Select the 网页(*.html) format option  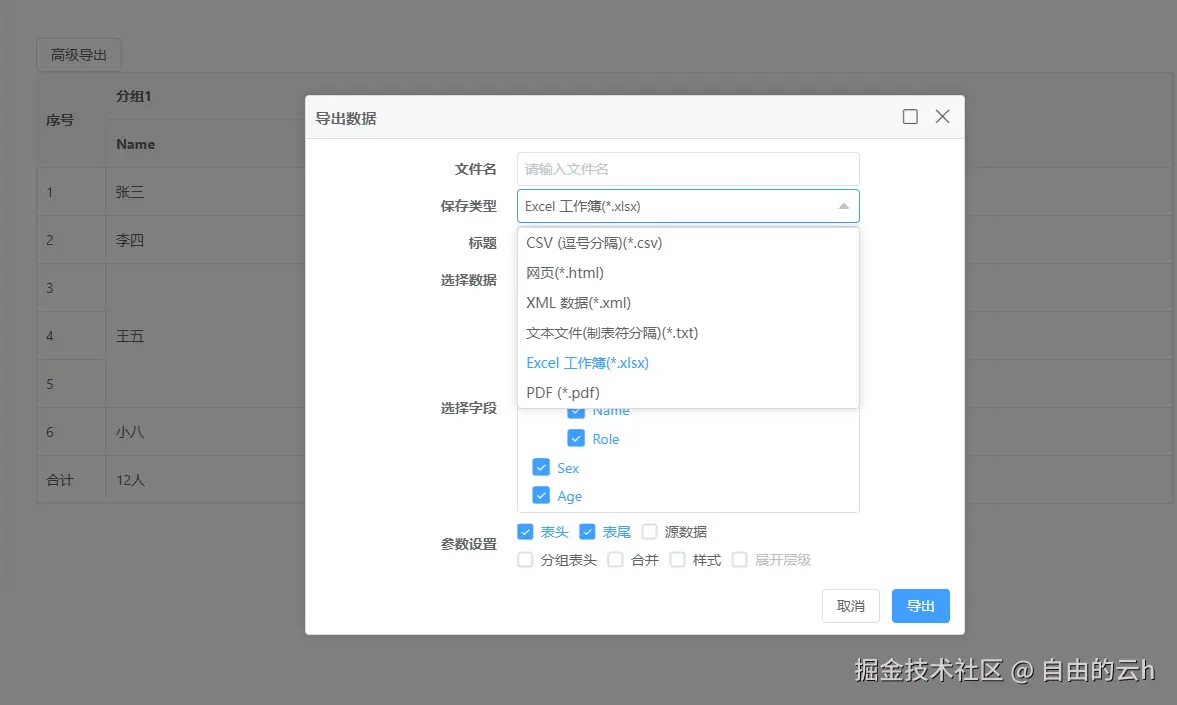(566, 272)
